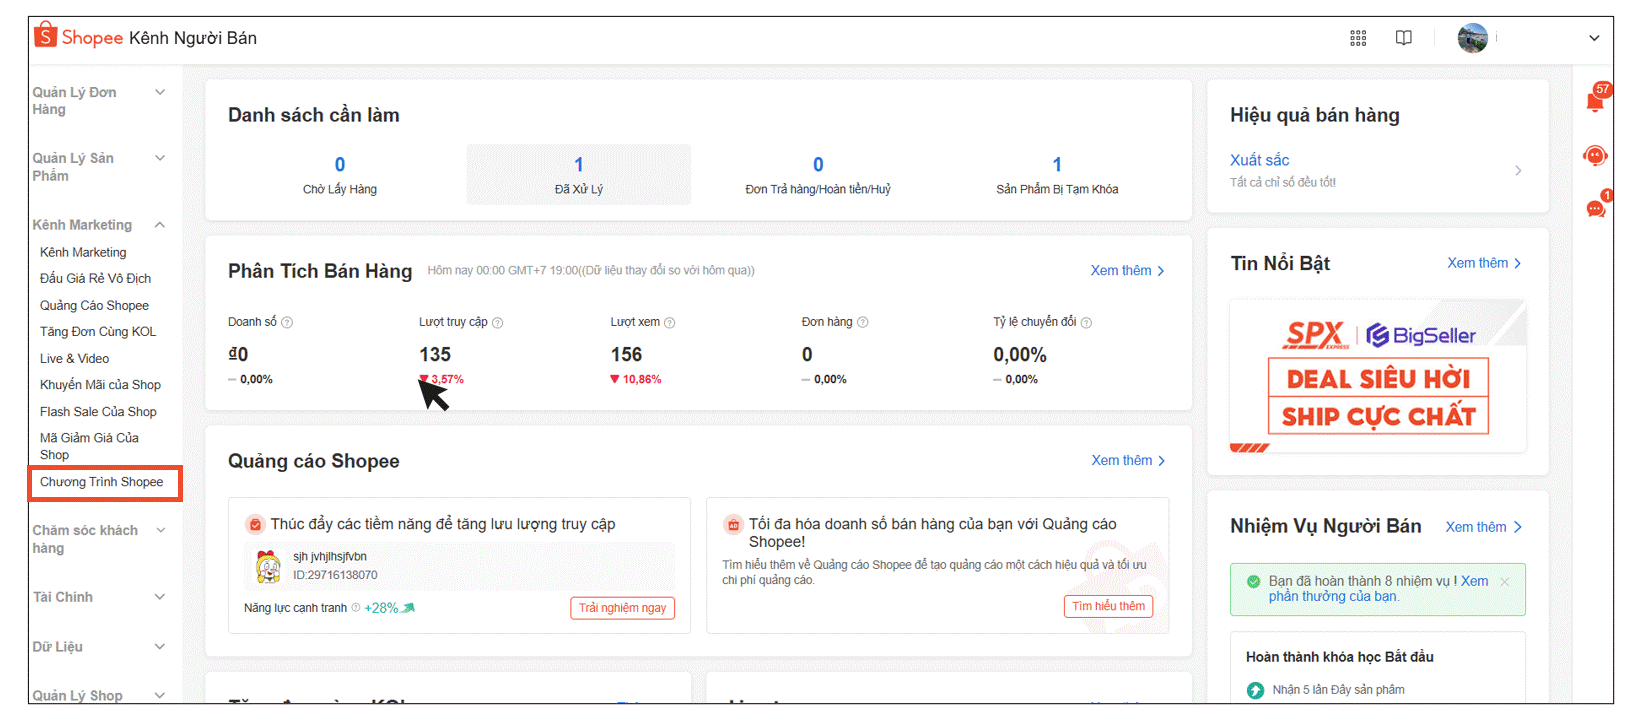Open the chat messages icon

1595,208
